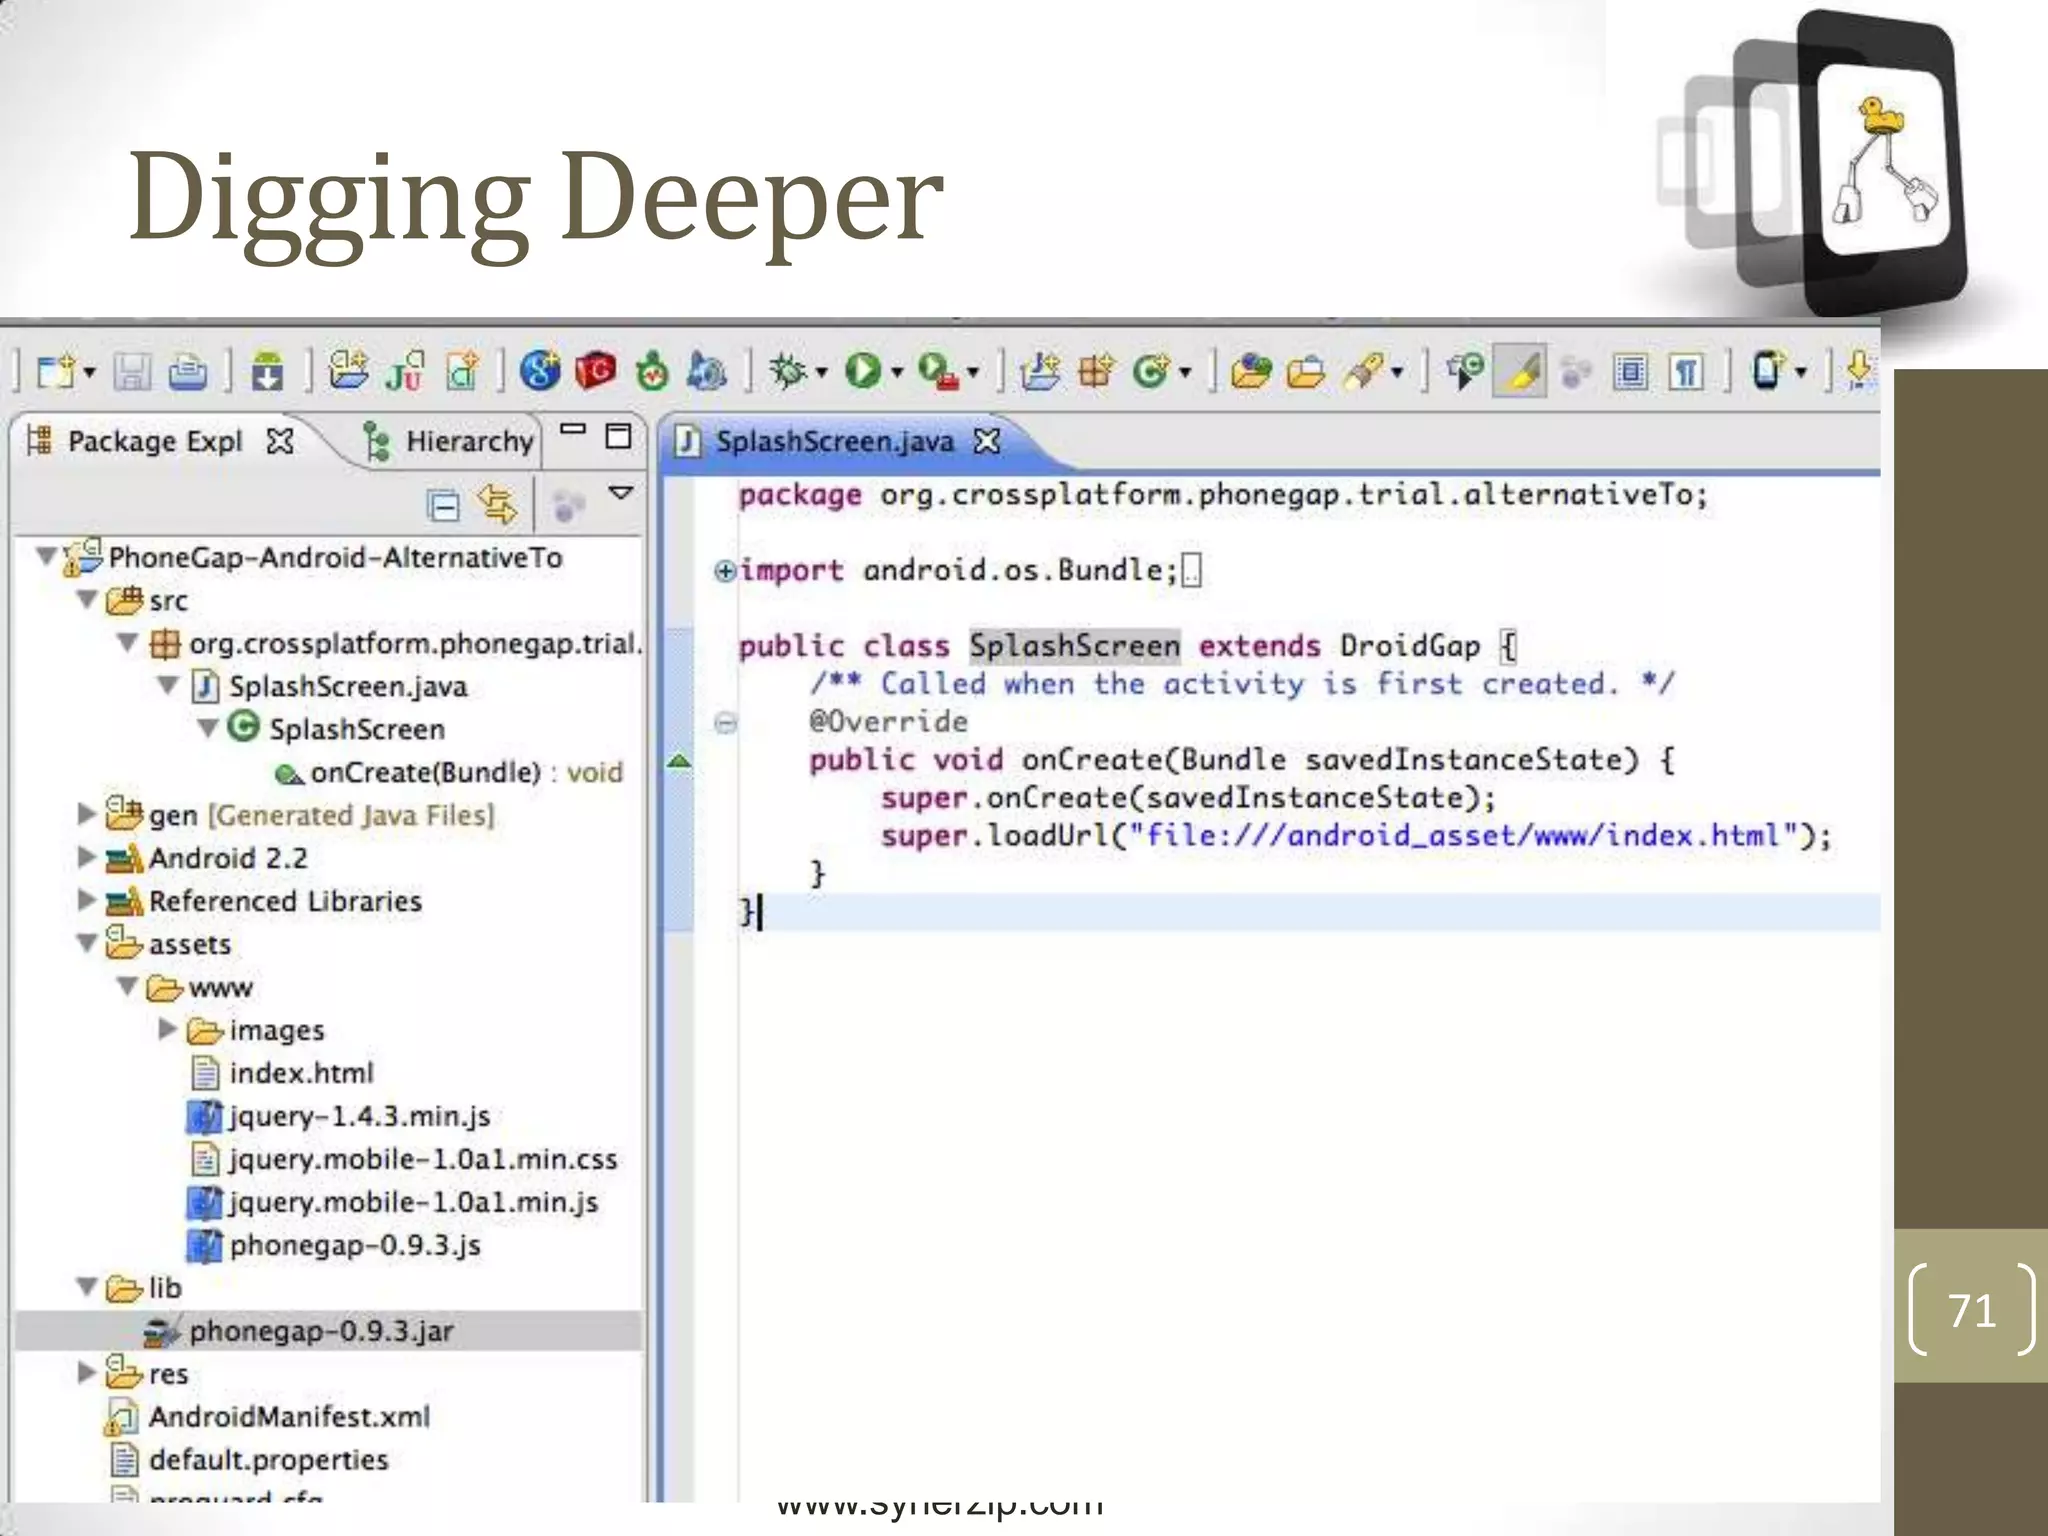
Task: Click the Save toolbar icon
Action: click(x=131, y=373)
